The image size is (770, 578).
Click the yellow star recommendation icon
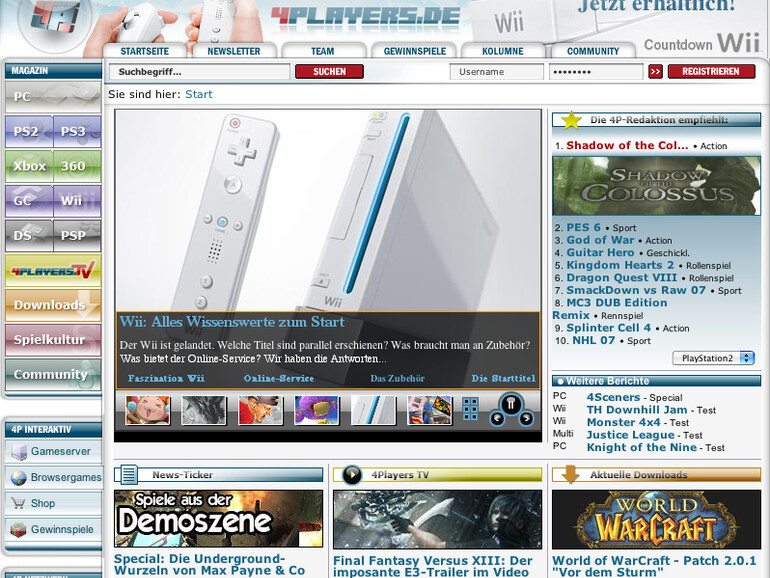click(571, 120)
